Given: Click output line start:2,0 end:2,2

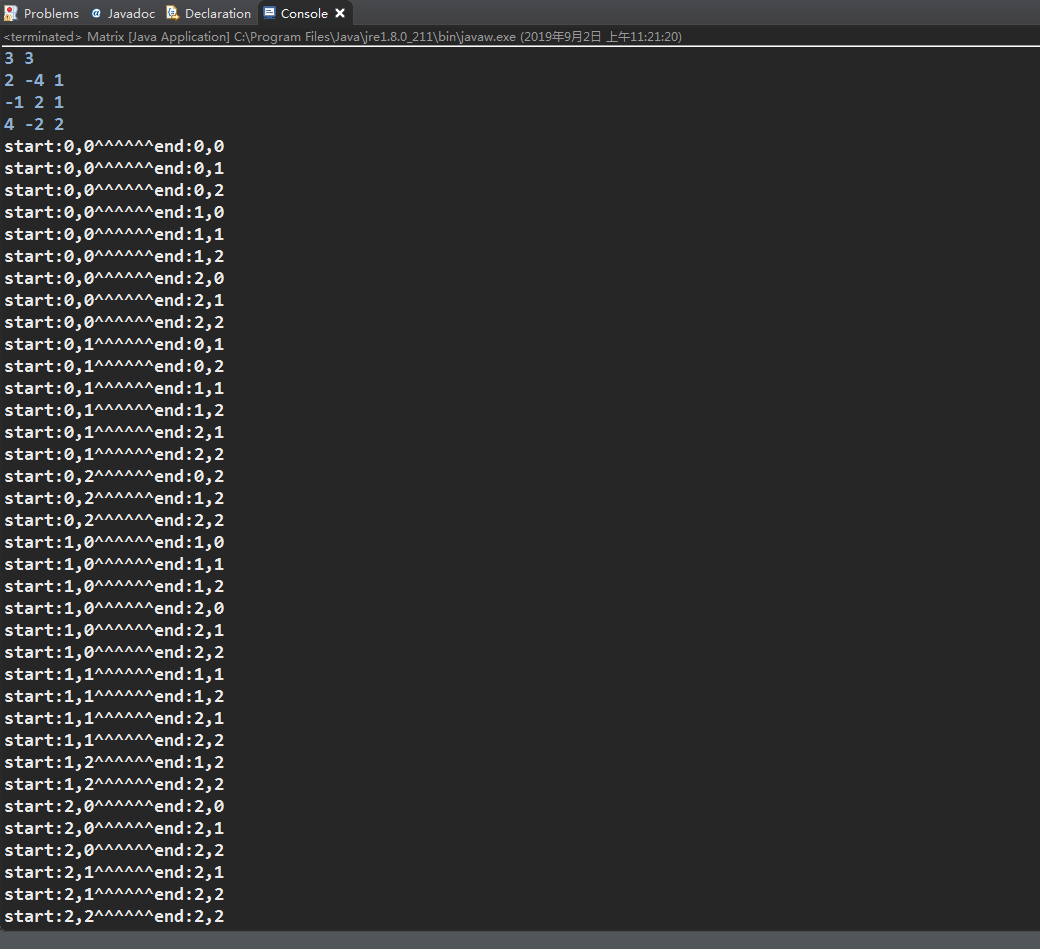Looking at the screenshot, I should (114, 851).
